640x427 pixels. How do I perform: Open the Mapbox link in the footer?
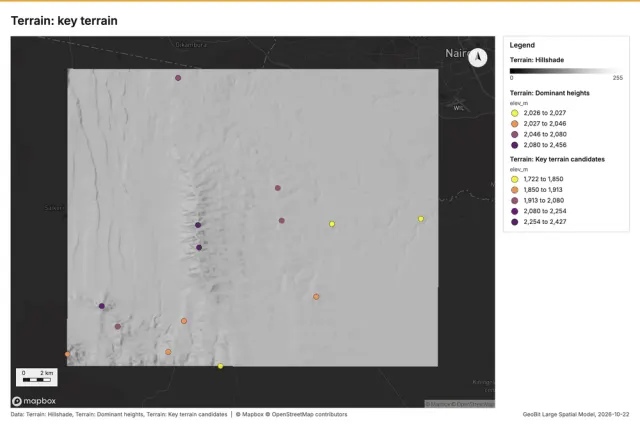coord(249,414)
